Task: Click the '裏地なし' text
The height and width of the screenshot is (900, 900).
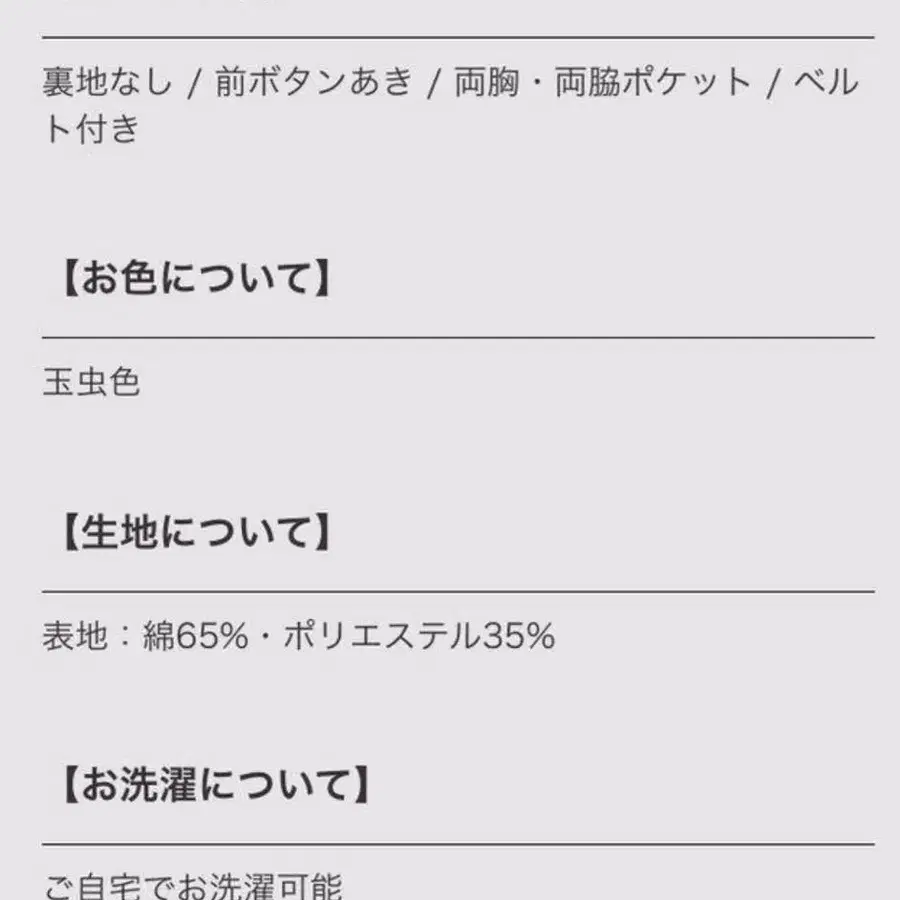Action: pos(107,83)
